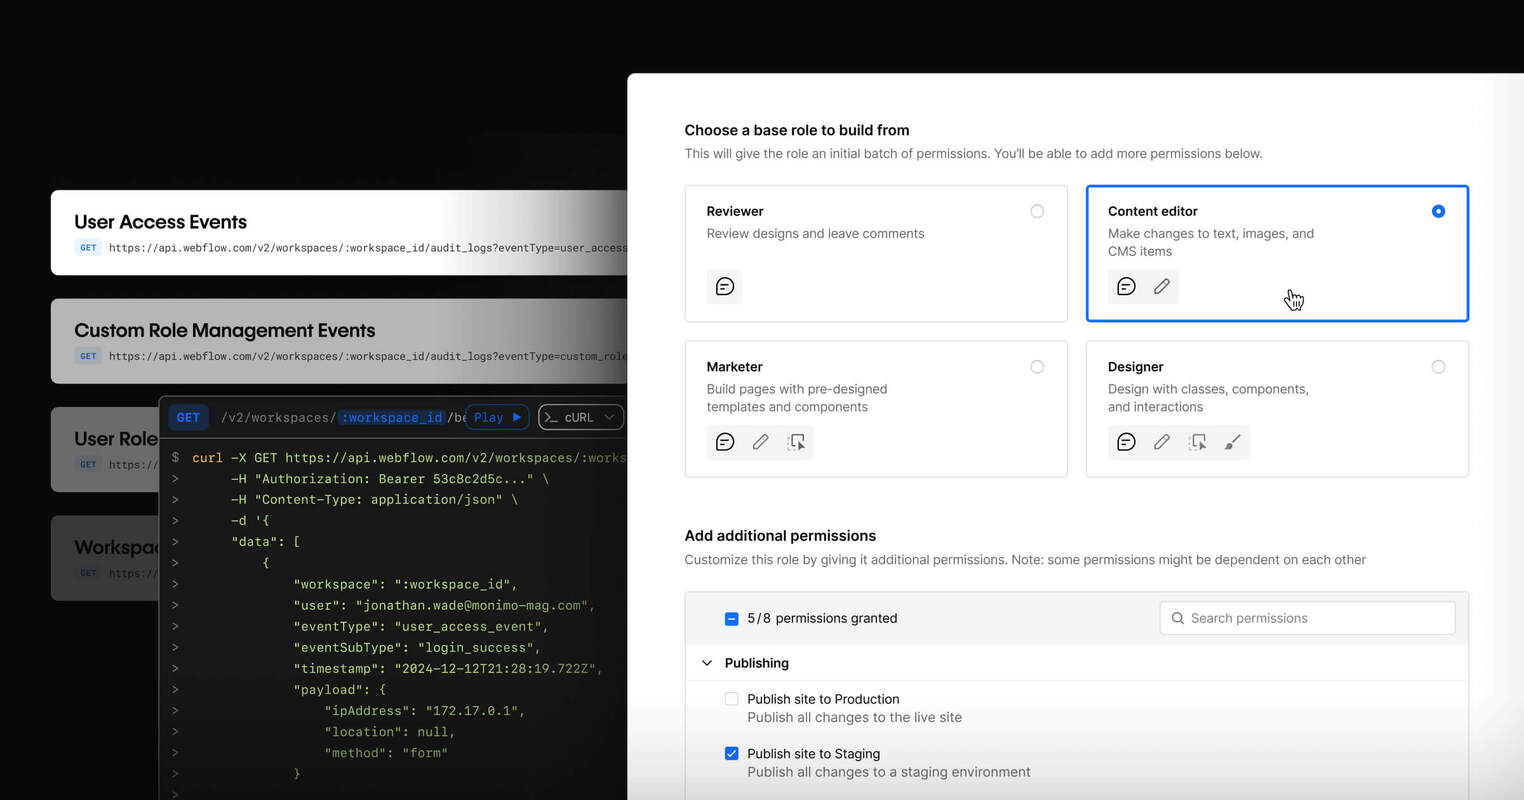The height and width of the screenshot is (800, 1524).
Task: Clear the 5/8 permissions granted master checkbox
Action: (731, 618)
